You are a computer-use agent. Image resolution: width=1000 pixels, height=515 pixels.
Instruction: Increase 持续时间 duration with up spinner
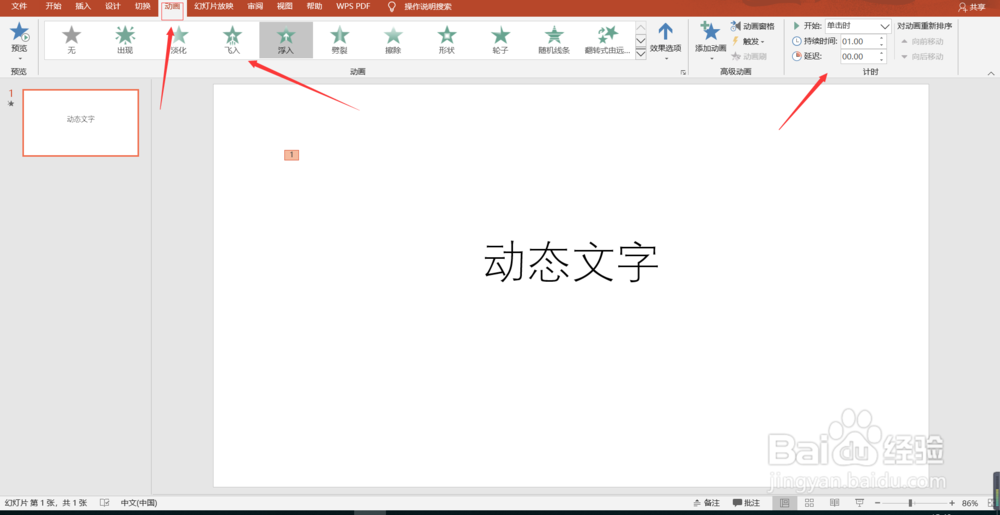(881, 38)
